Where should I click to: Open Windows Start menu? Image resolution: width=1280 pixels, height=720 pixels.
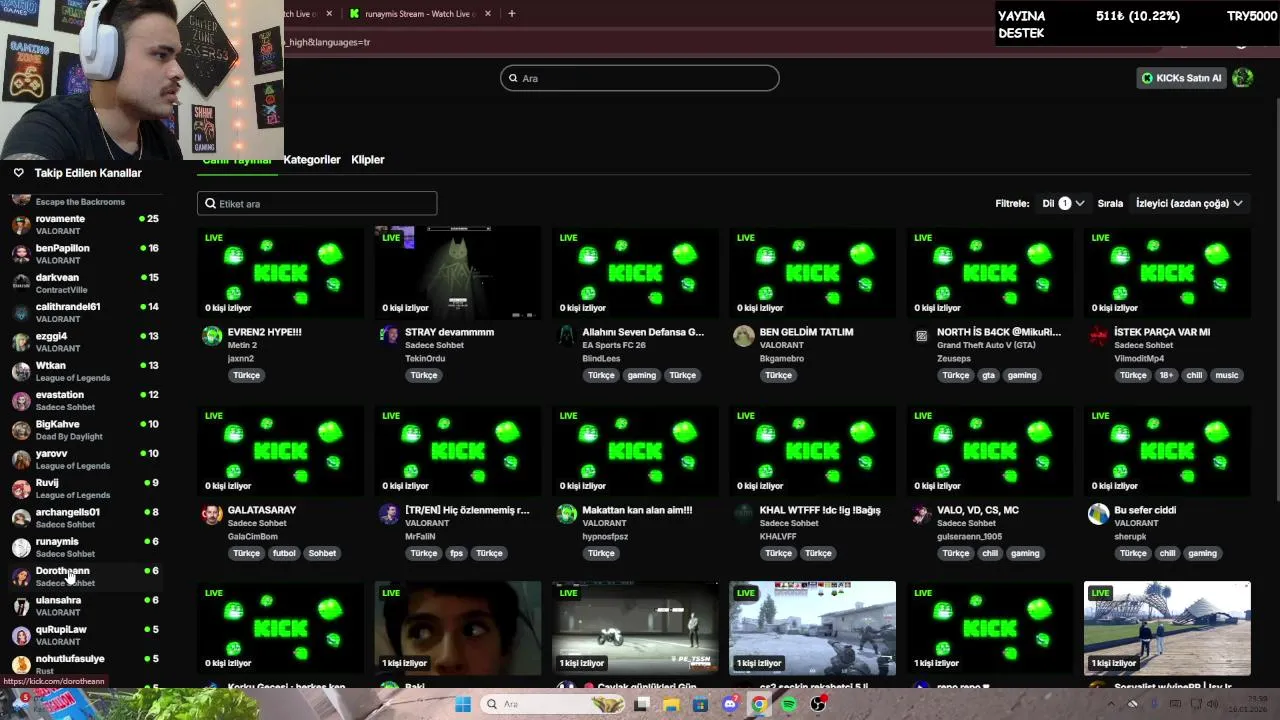(463, 704)
